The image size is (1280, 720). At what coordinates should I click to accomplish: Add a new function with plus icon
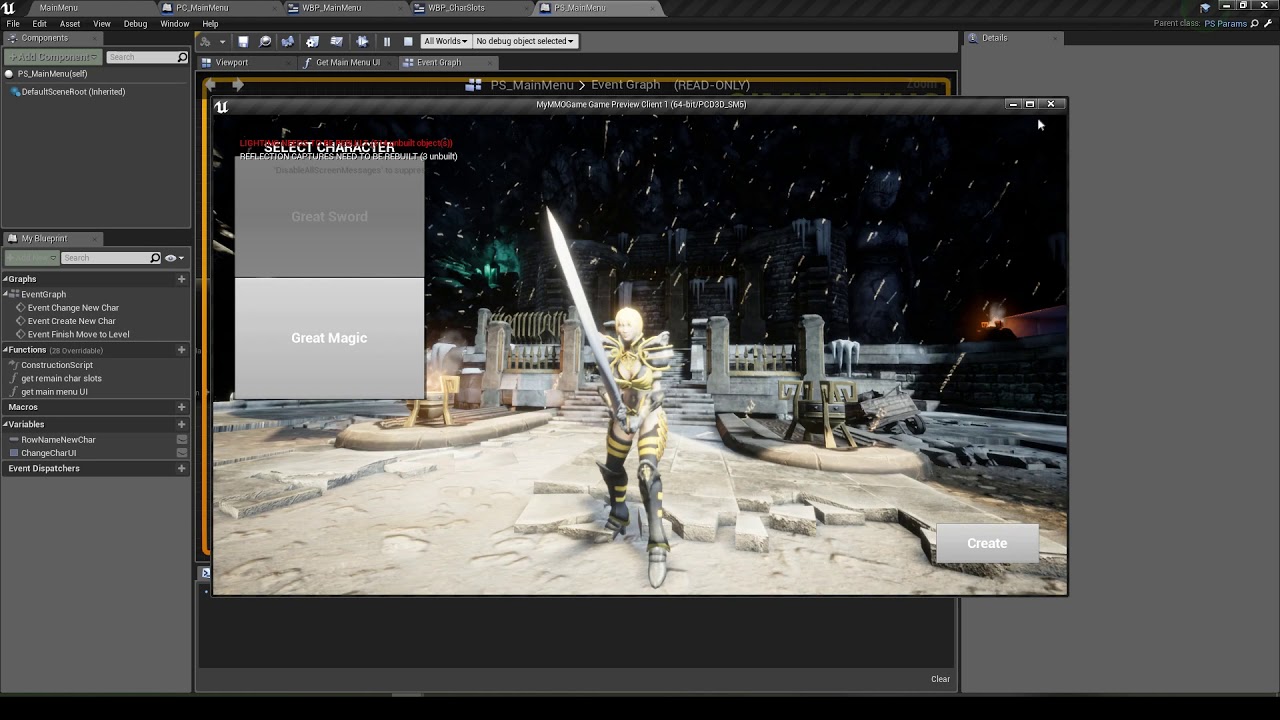[x=181, y=350]
